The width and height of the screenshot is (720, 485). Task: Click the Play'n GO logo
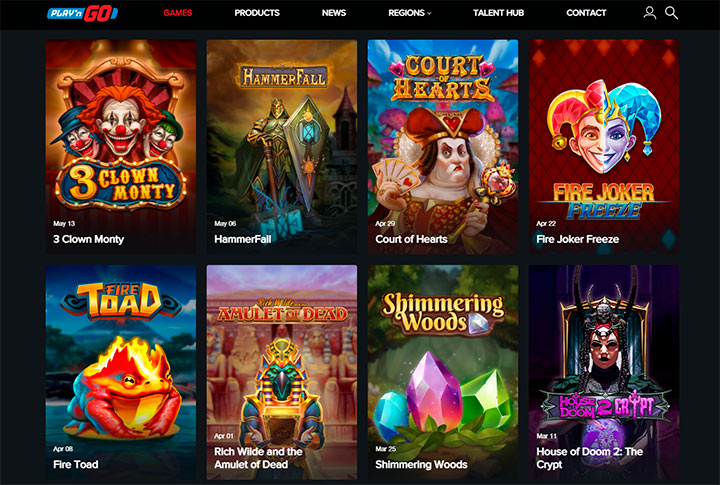(x=82, y=13)
